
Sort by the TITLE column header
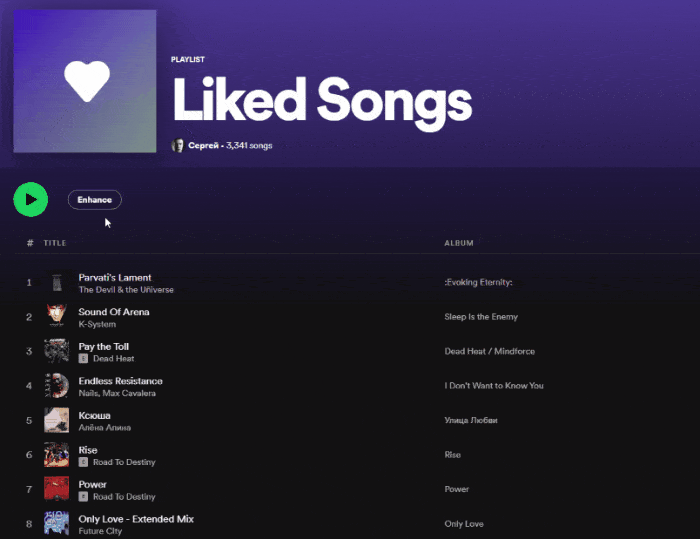click(x=55, y=243)
